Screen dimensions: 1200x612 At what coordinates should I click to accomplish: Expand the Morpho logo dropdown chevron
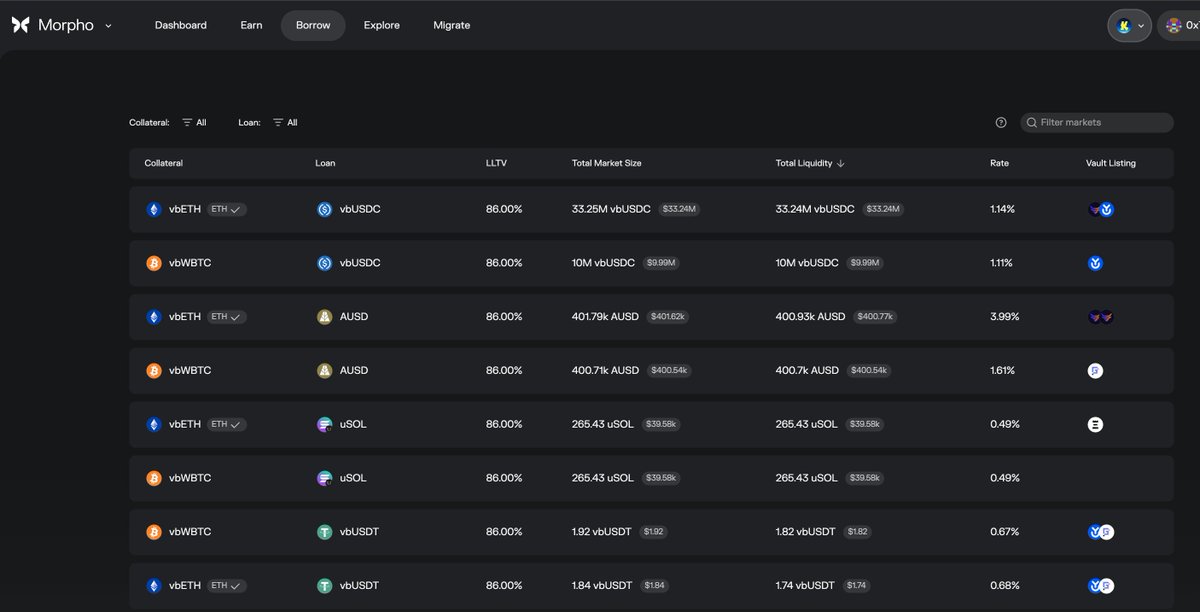tap(108, 26)
